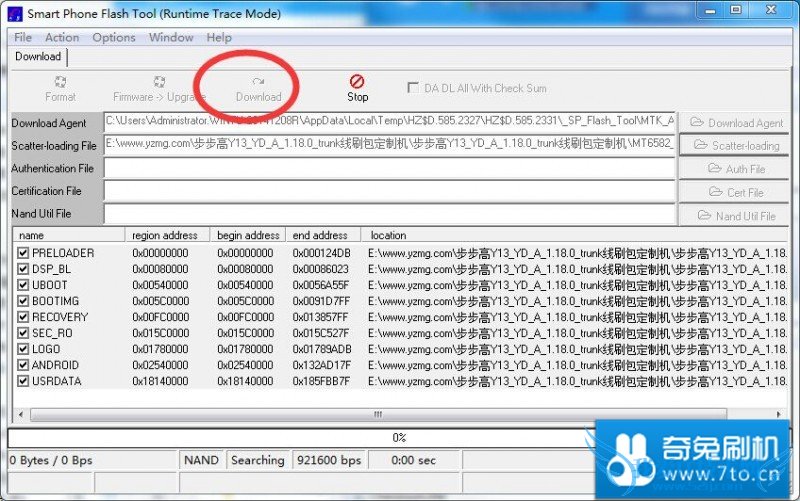Image resolution: width=800 pixels, height=501 pixels.
Task: Click the 0% progress bar
Action: click(399, 438)
